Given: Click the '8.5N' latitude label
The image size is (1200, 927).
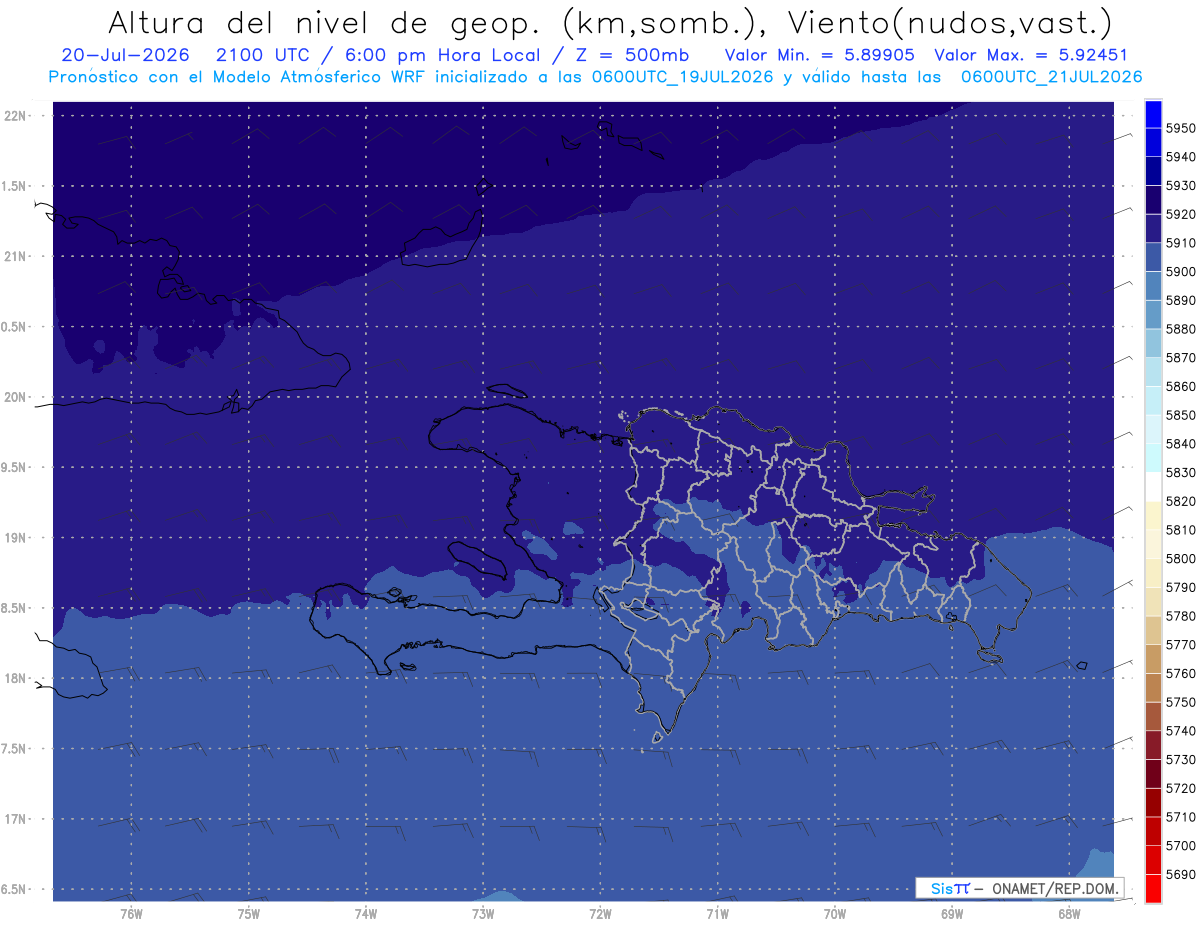Looking at the screenshot, I should 15,608.
